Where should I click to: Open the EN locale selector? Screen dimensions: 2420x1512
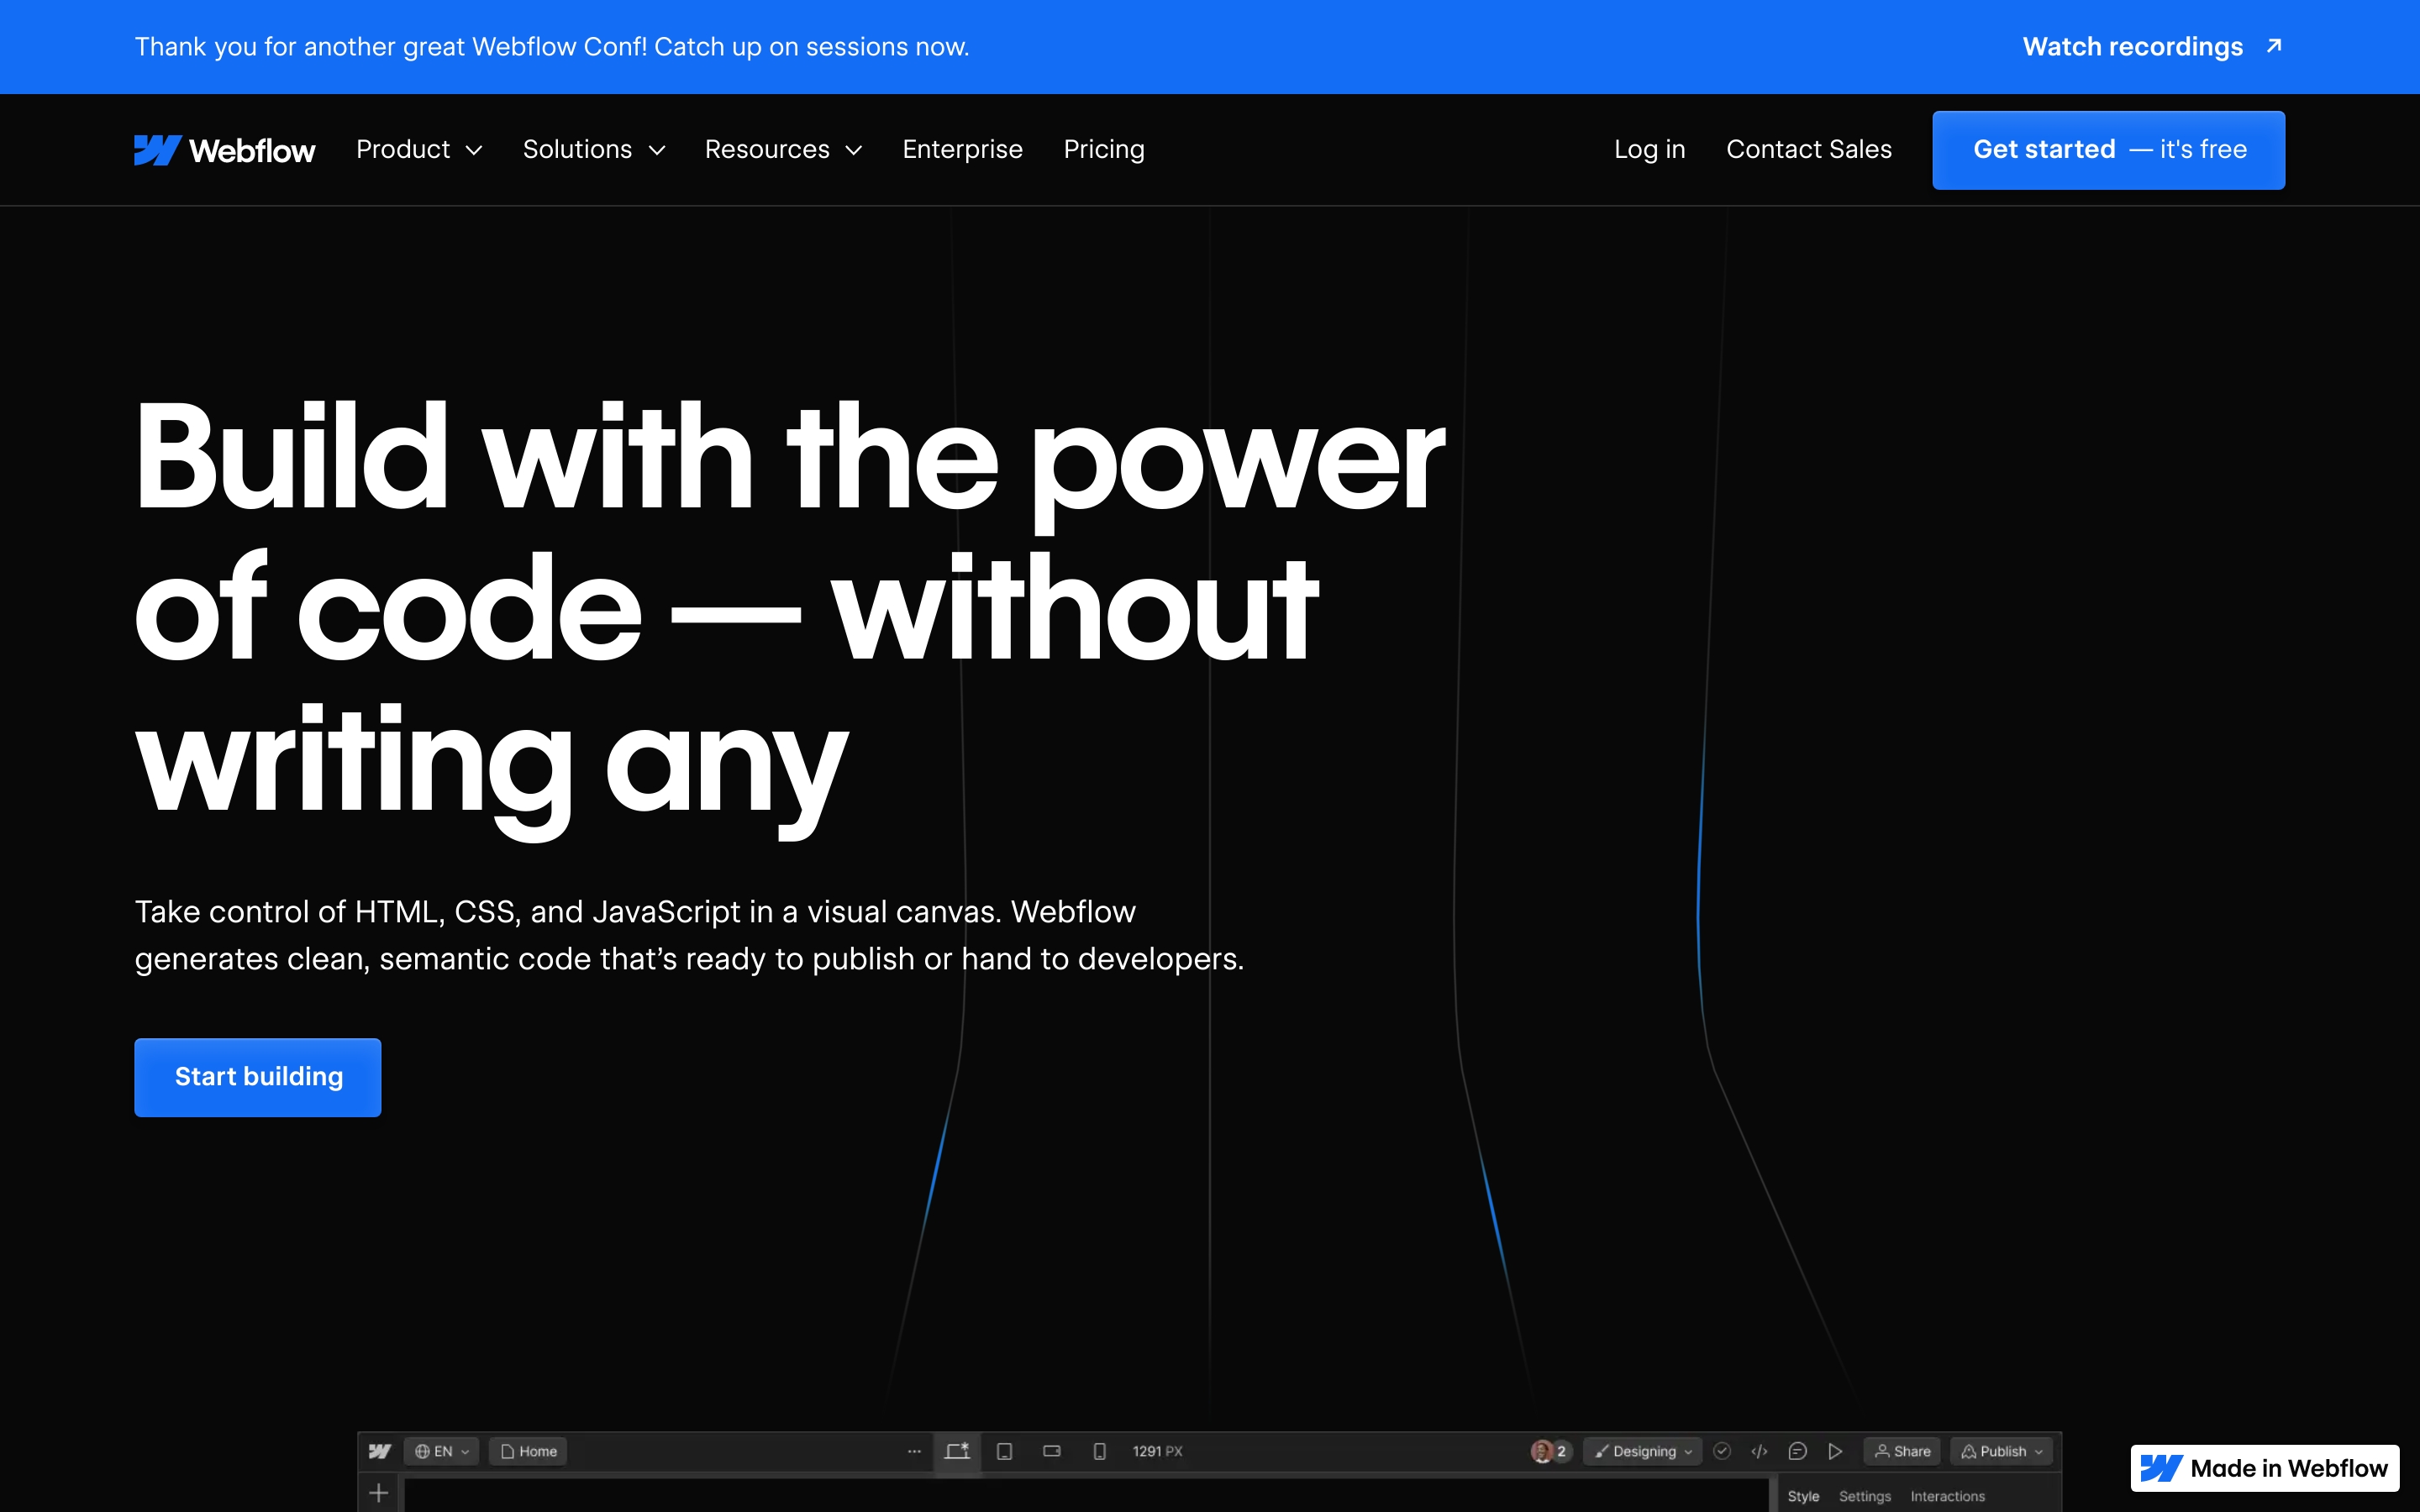[441, 1451]
